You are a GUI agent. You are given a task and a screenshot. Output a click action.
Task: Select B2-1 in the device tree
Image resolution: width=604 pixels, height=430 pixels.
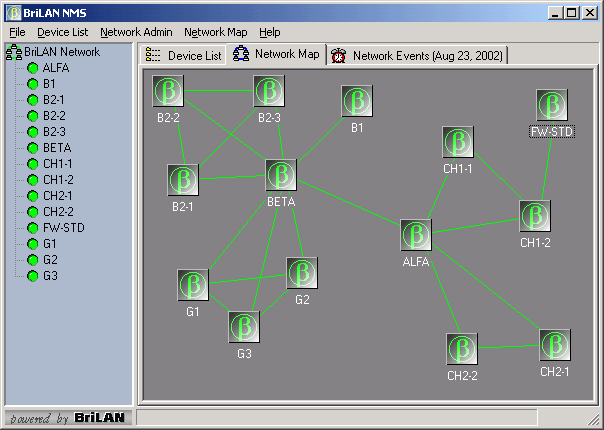click(54, 100)
